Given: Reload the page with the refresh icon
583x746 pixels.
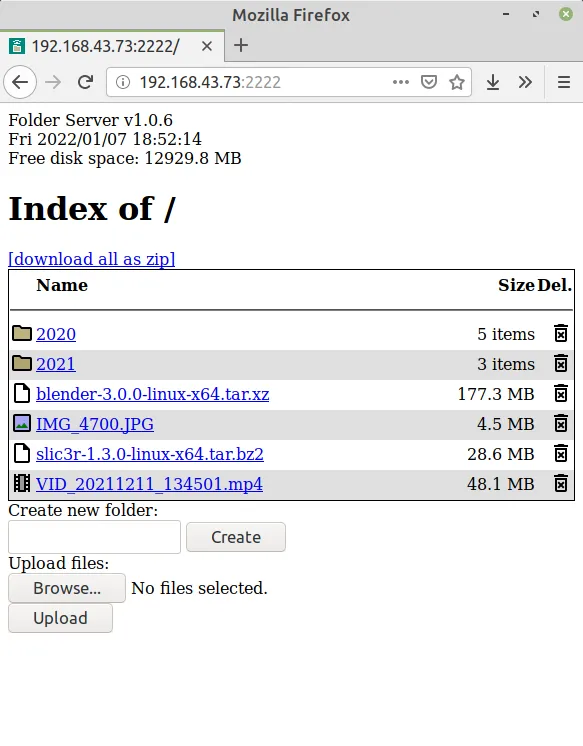Looking at the screenshot, I should coord(85,82).
